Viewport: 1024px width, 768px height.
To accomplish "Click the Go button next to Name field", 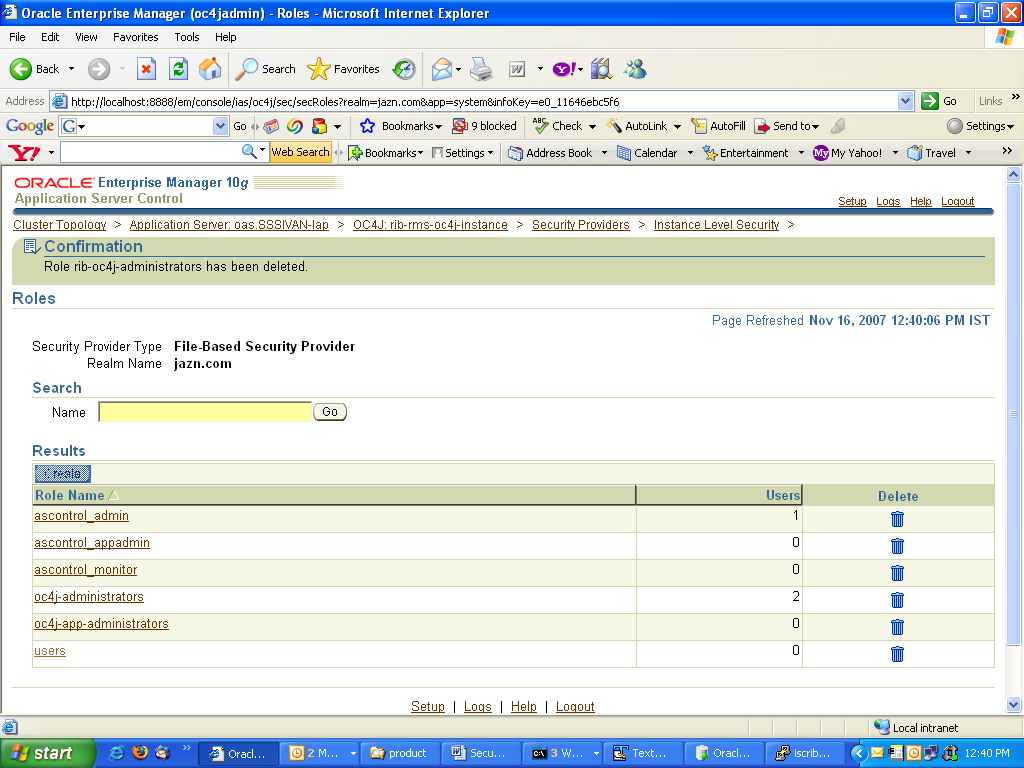I will pyautogui.click(x=330, y=412).
